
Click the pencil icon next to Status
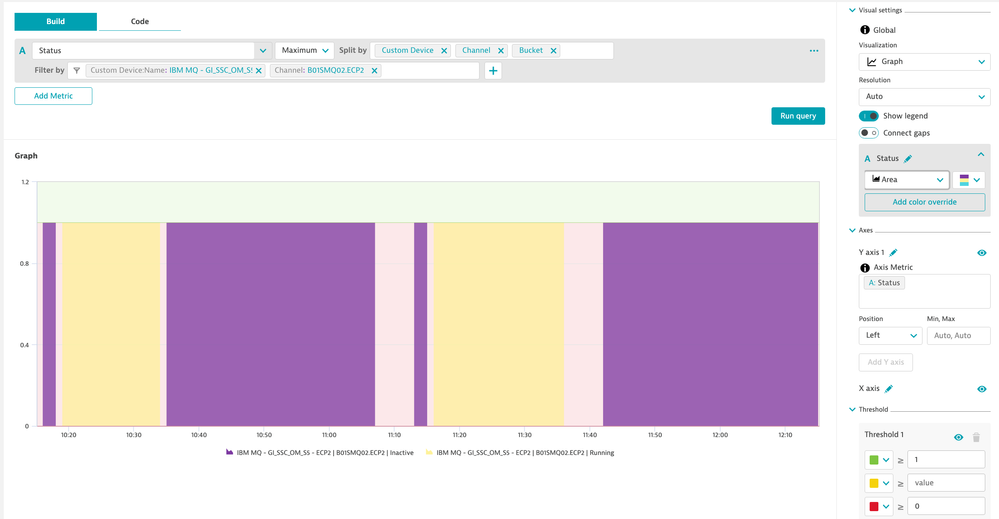click(908, 159)
